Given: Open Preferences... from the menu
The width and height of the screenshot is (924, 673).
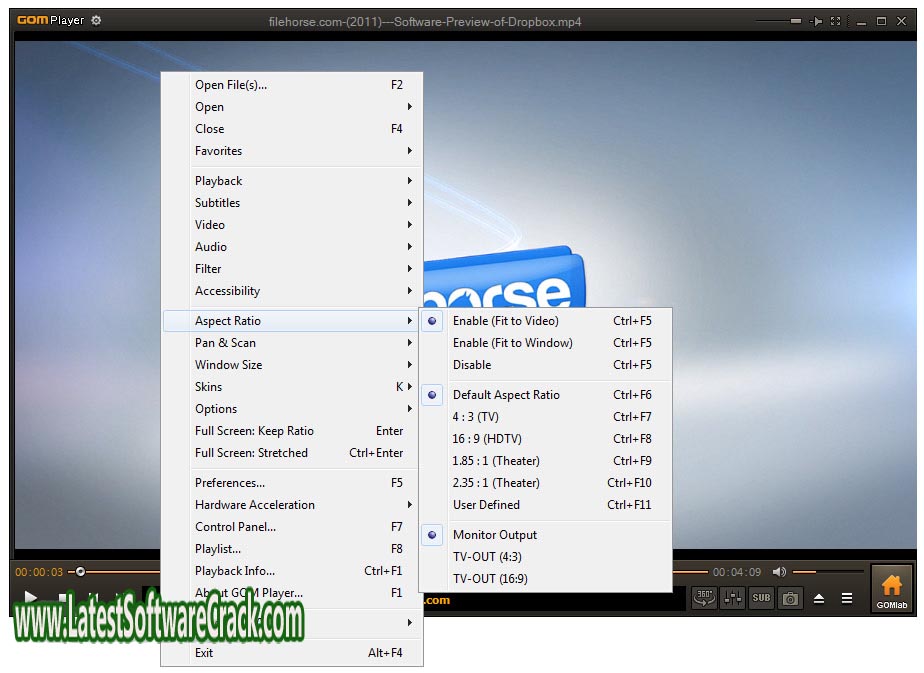Looking at the screenshot, I should pyautogui.click(x=230, y=483).
